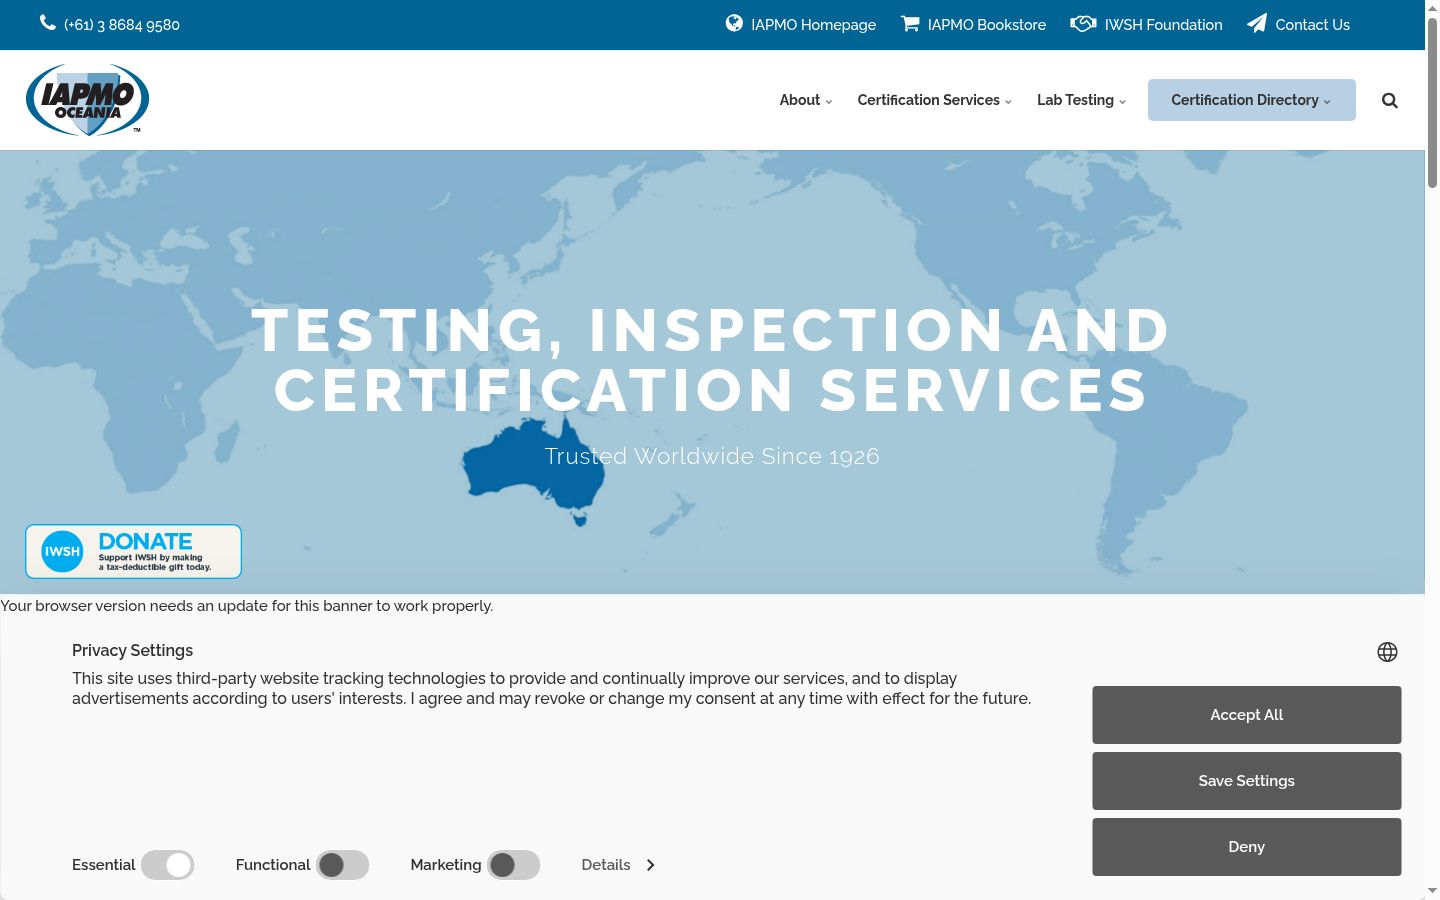
Task: Enable the Marketing cookies switch
Action: [x=514, y=865]
